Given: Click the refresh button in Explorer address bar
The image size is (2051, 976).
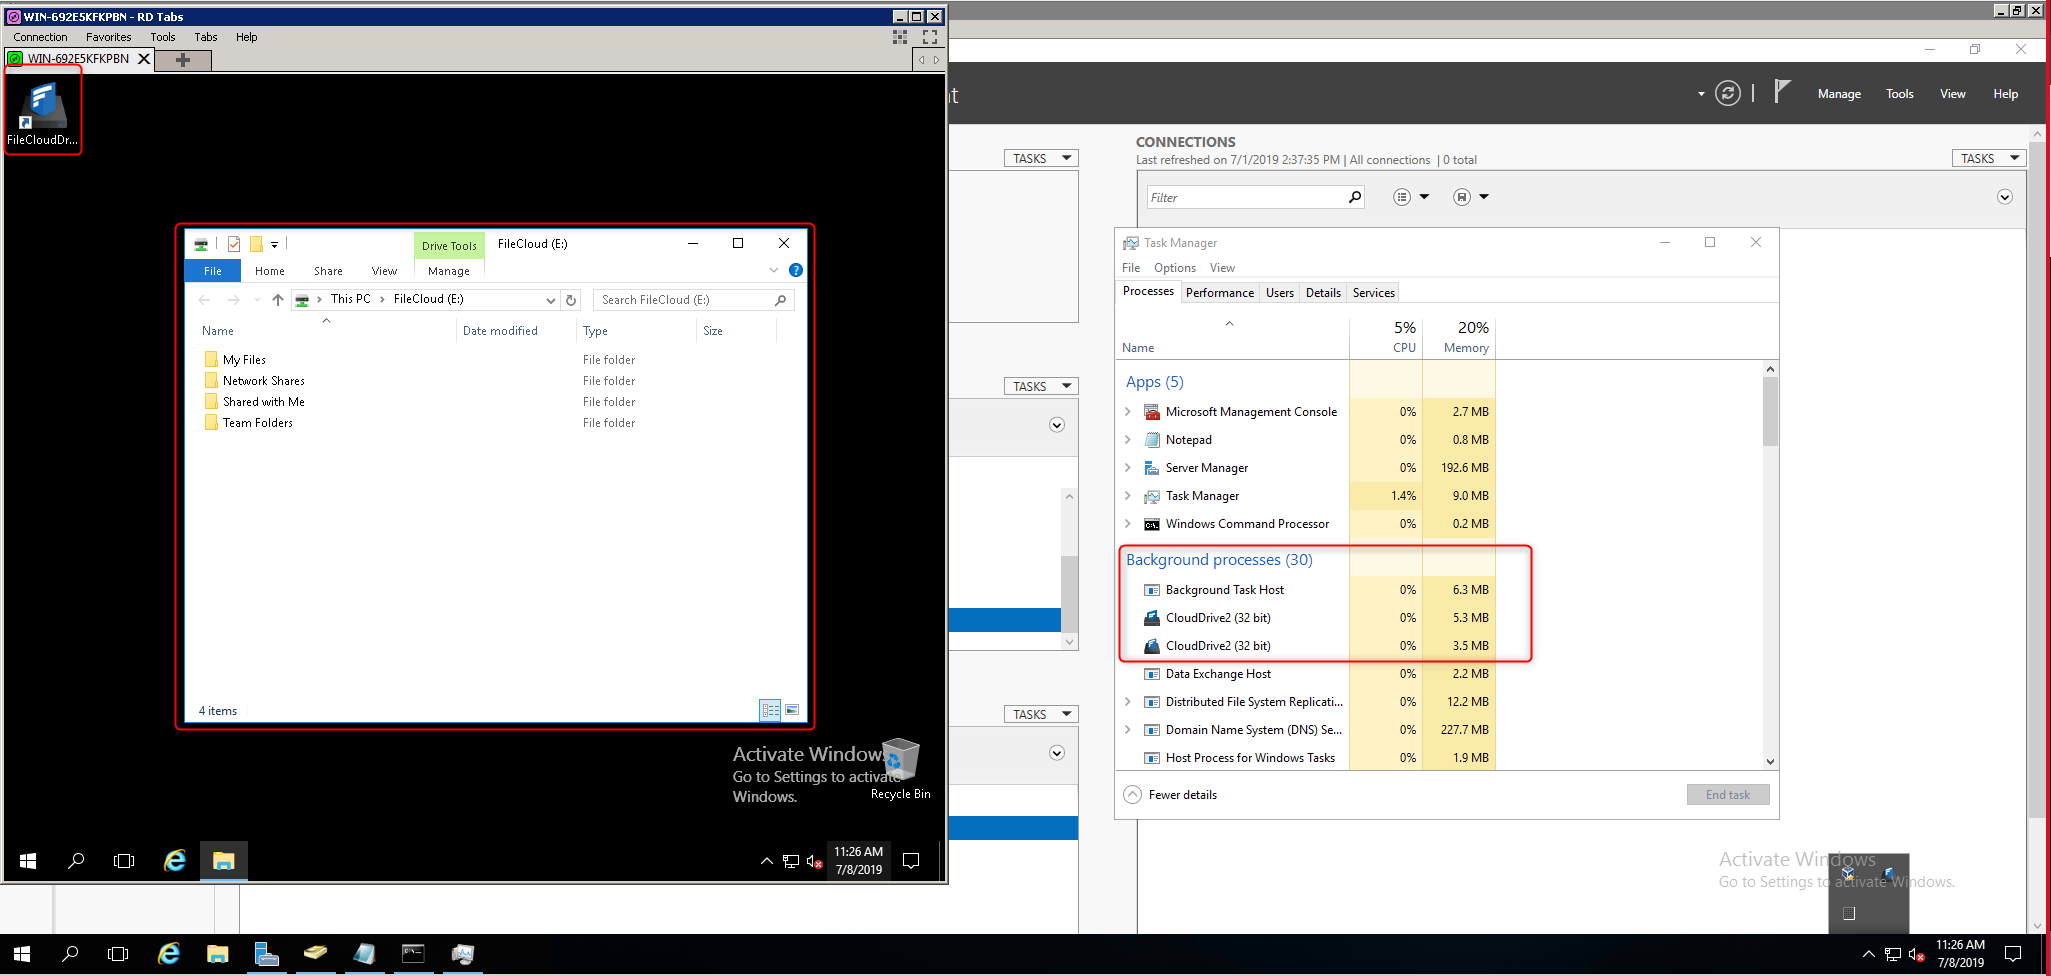Looking at the screenshot, I should (x=571, y=300).
